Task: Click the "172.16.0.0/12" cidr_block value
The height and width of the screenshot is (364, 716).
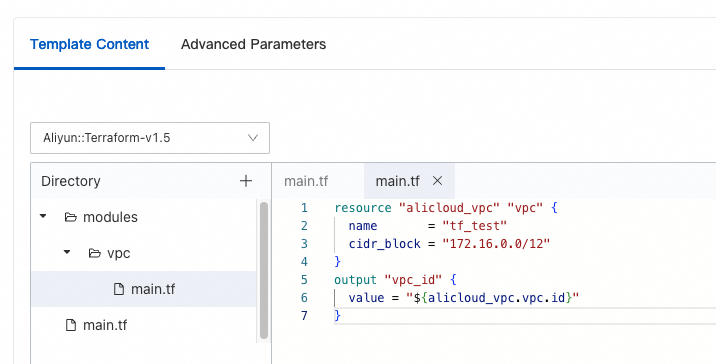Action: pyautogui.click(x=496, y=244)
